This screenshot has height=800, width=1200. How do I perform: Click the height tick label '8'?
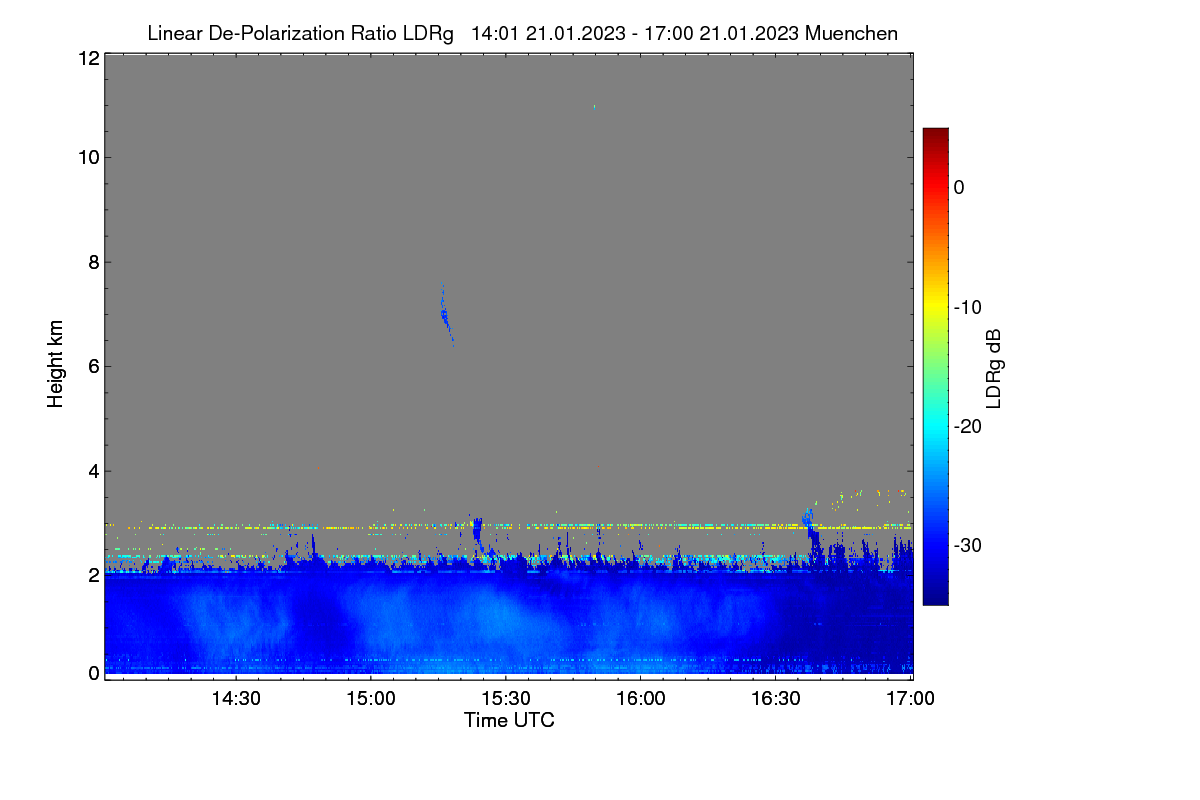click(x=93, y=262)
